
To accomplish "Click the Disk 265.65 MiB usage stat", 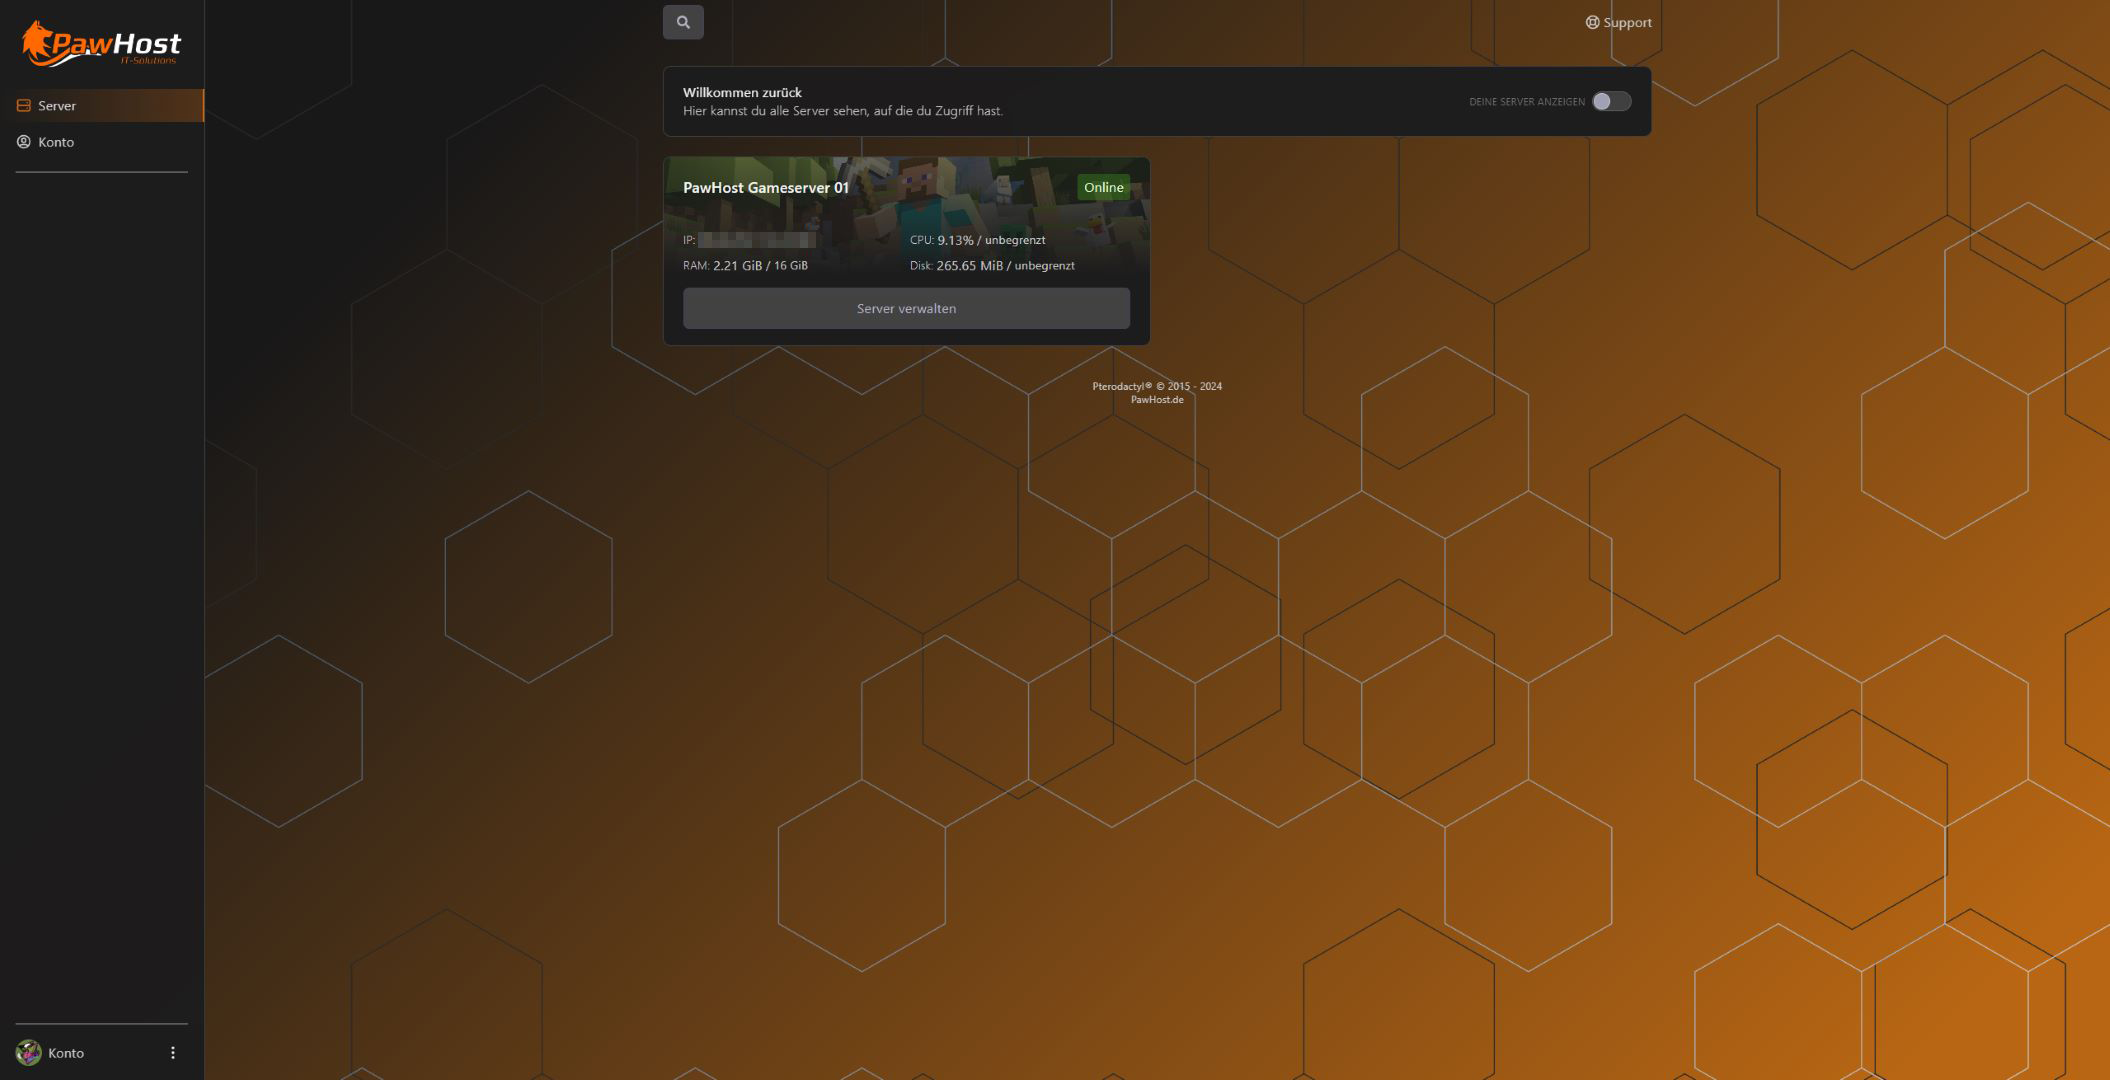I will (x=992, y=266).
